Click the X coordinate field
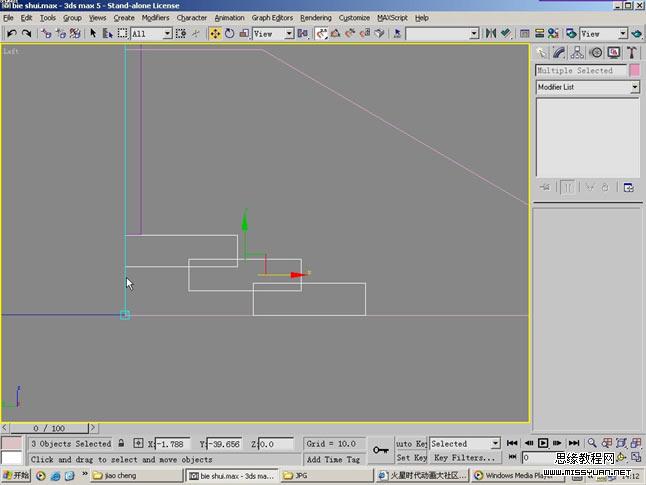Image resolution: width=646 pixels, height=485 pixels. coord(172,444)
